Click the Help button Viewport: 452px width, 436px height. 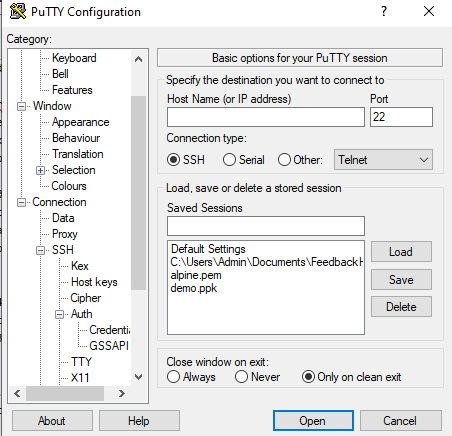click(139, 421)
